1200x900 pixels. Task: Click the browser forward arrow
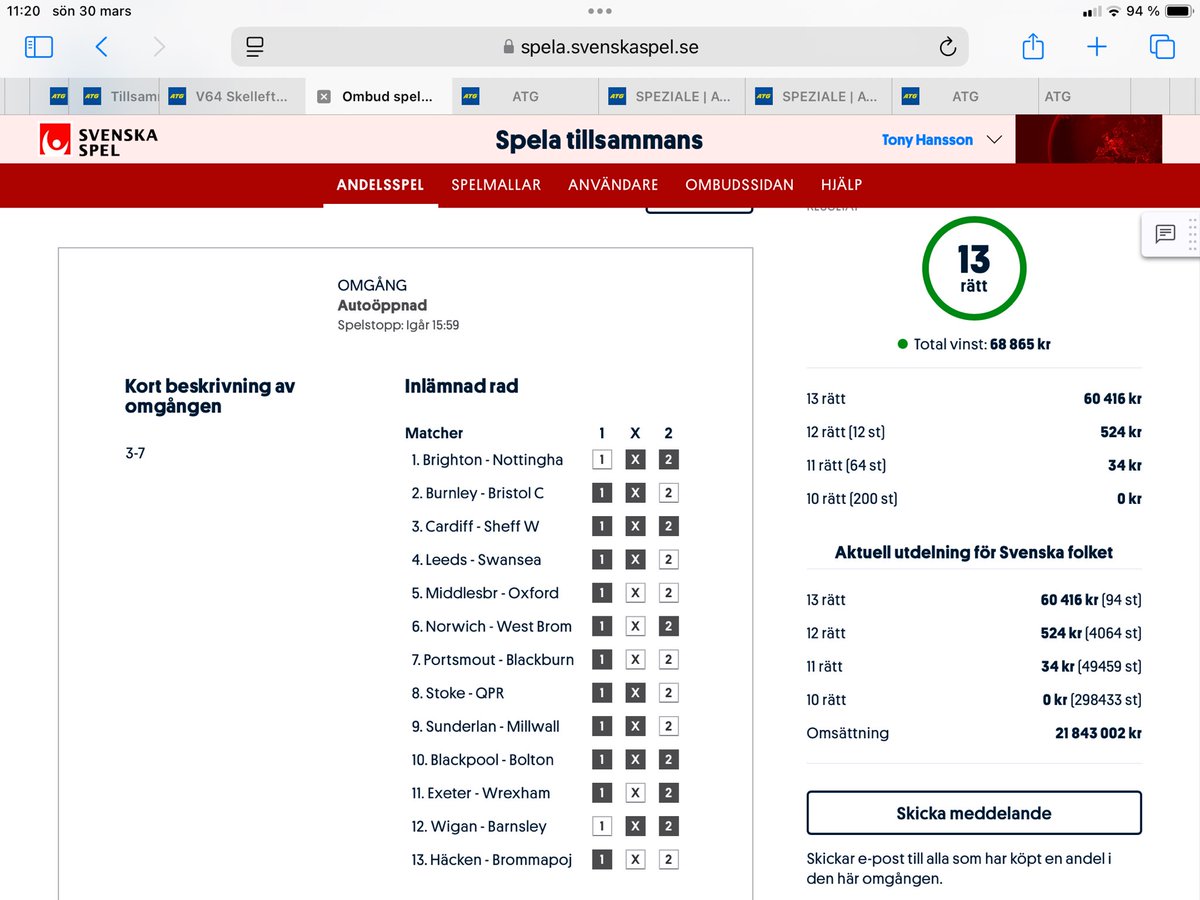(x=159, y=47)
